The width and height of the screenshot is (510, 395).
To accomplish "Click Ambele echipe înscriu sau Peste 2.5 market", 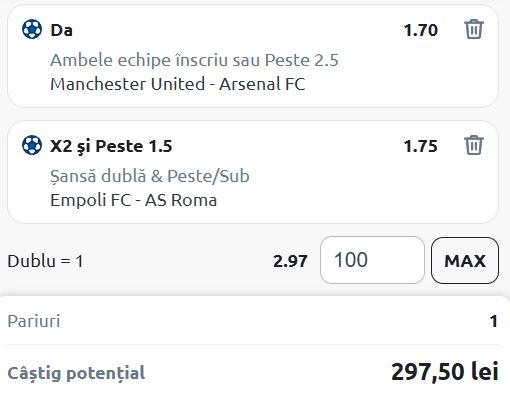I will click(194, 60).
